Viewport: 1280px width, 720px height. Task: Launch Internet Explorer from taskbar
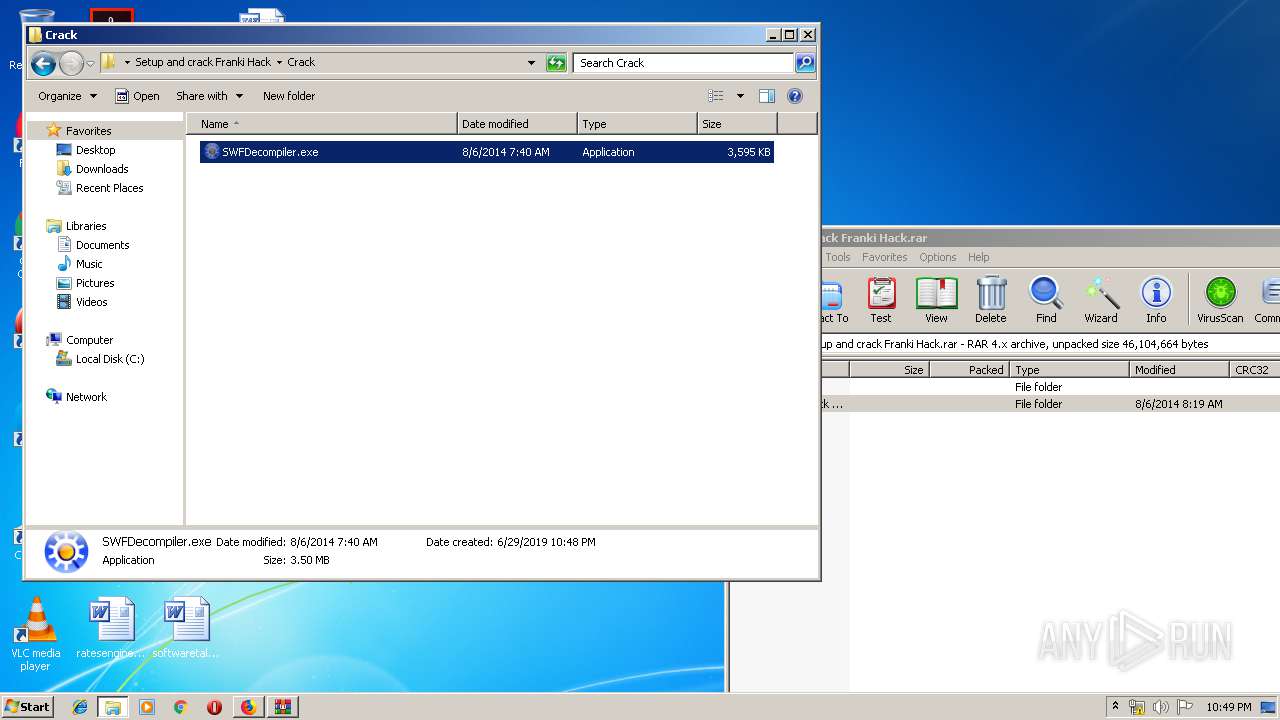[80, 707]
